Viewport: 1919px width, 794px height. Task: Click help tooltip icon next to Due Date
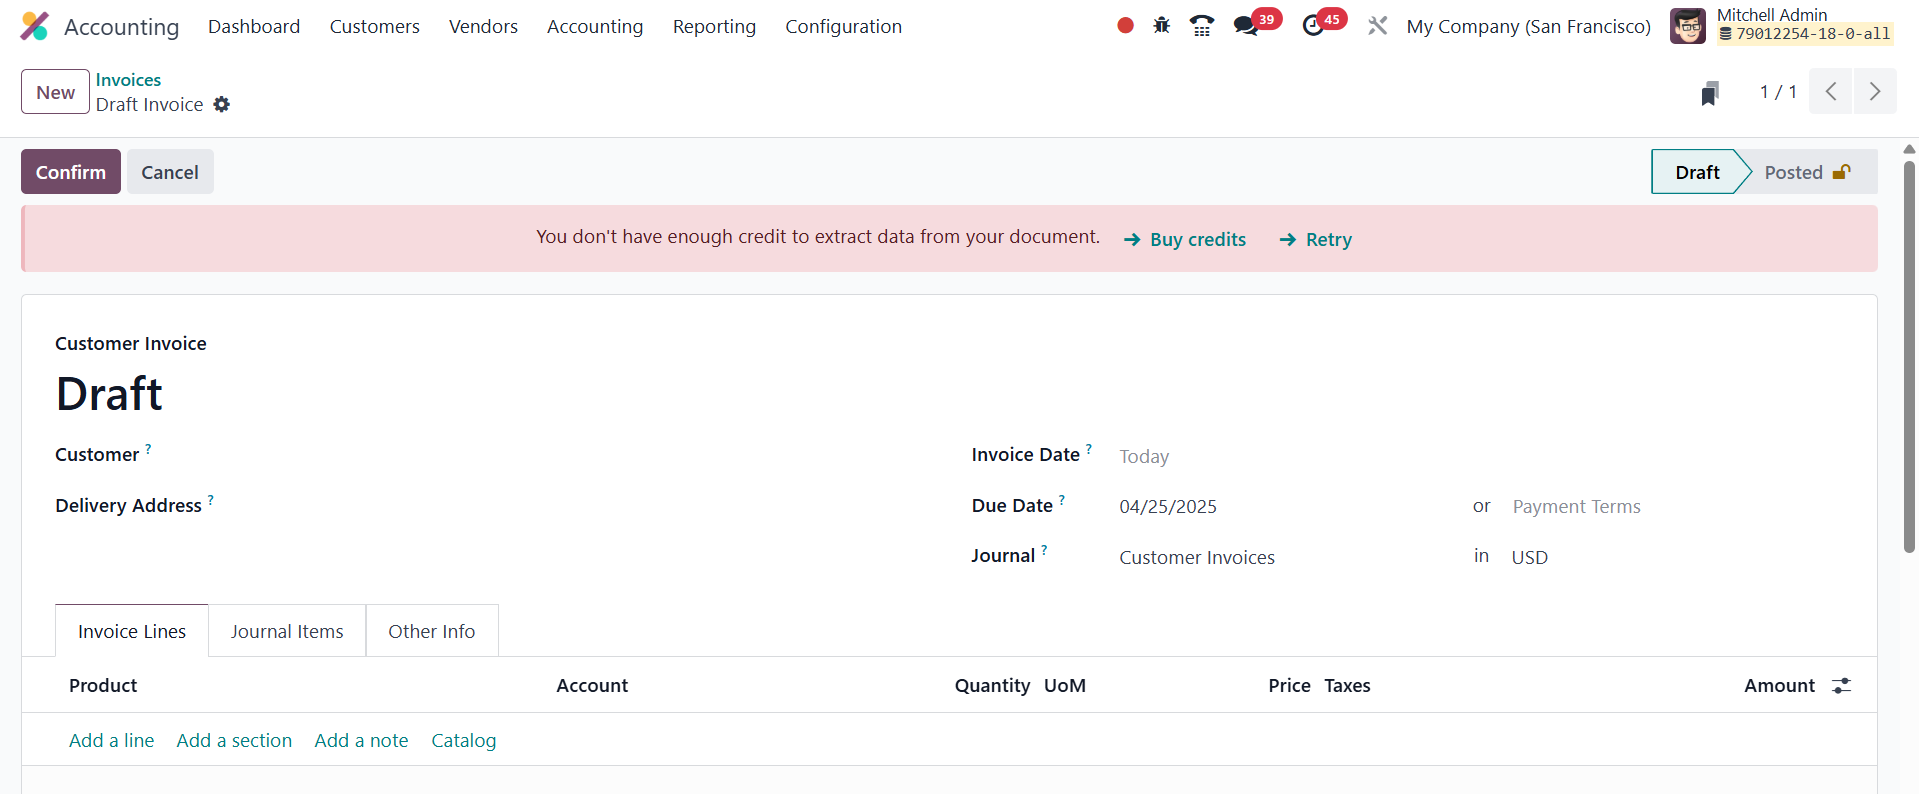coord(1062,500)
